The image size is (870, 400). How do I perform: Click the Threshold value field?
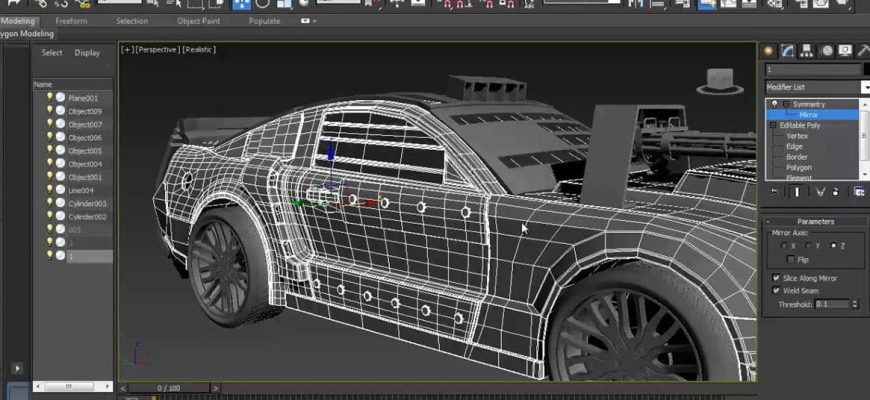tap(830, 303)
